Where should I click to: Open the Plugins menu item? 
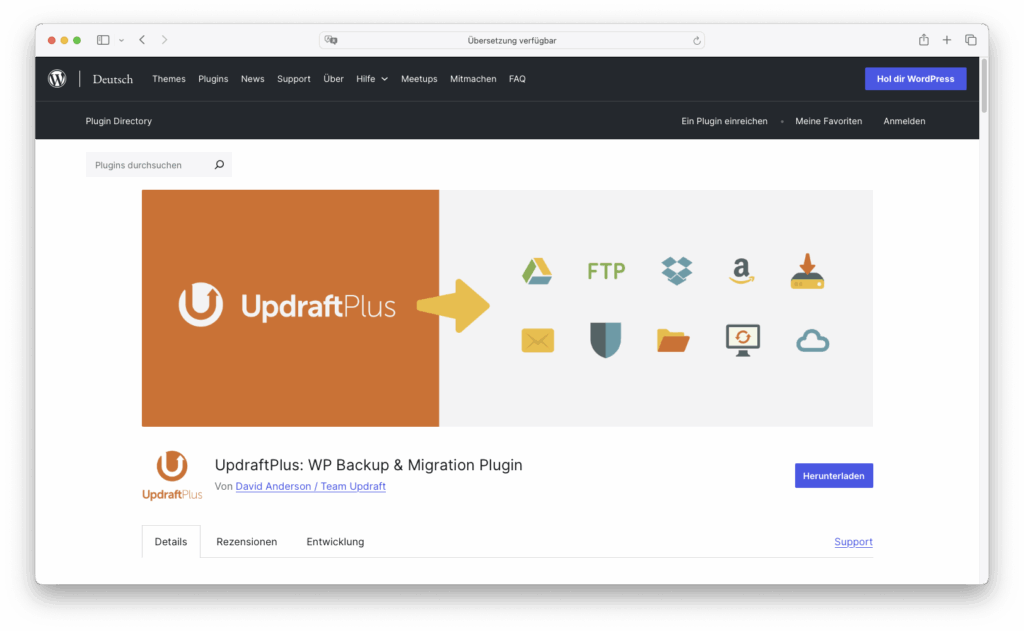click(213, 78)
